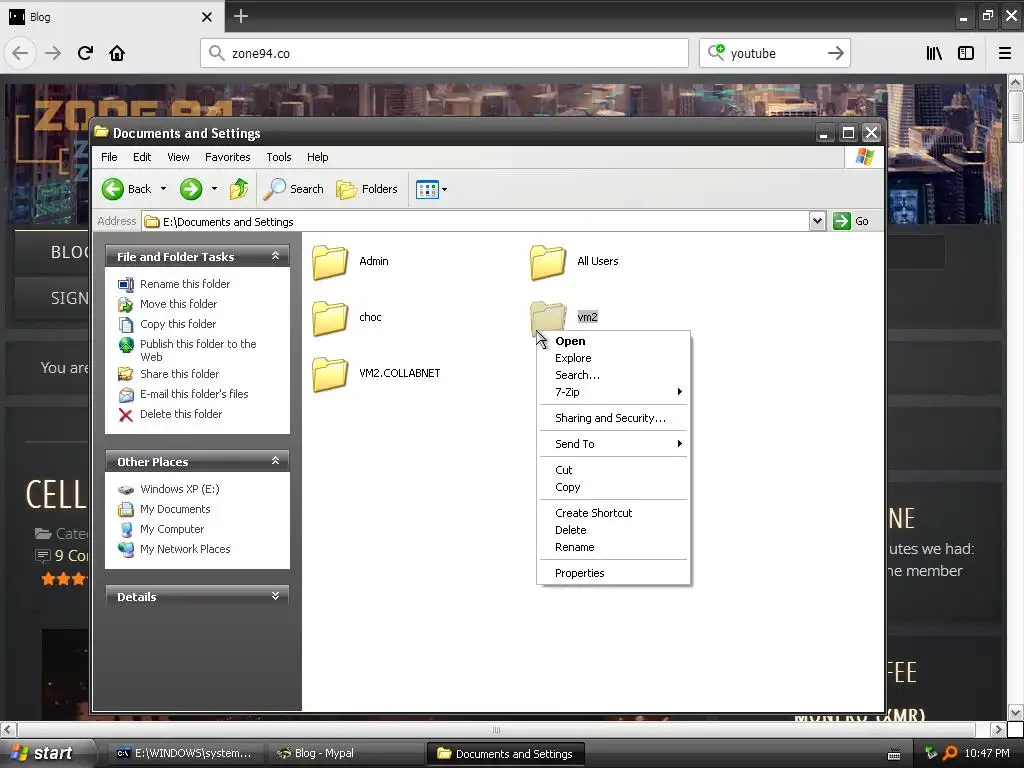Choose Cut in context menu

click(613, 470)
